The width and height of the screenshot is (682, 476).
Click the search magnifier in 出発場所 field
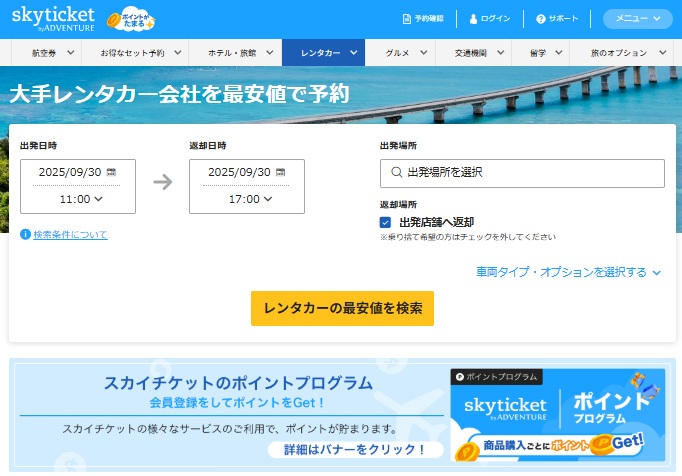tap(396, 172)
